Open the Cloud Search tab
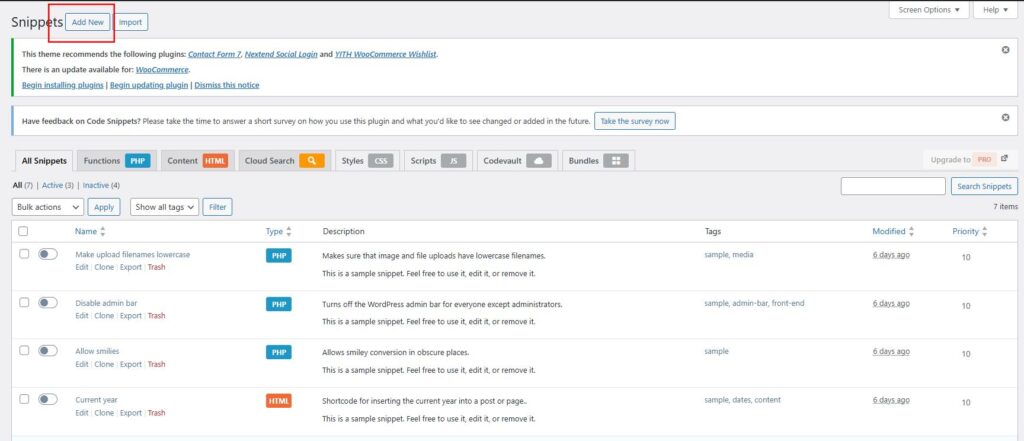 (x=285, y=161)
